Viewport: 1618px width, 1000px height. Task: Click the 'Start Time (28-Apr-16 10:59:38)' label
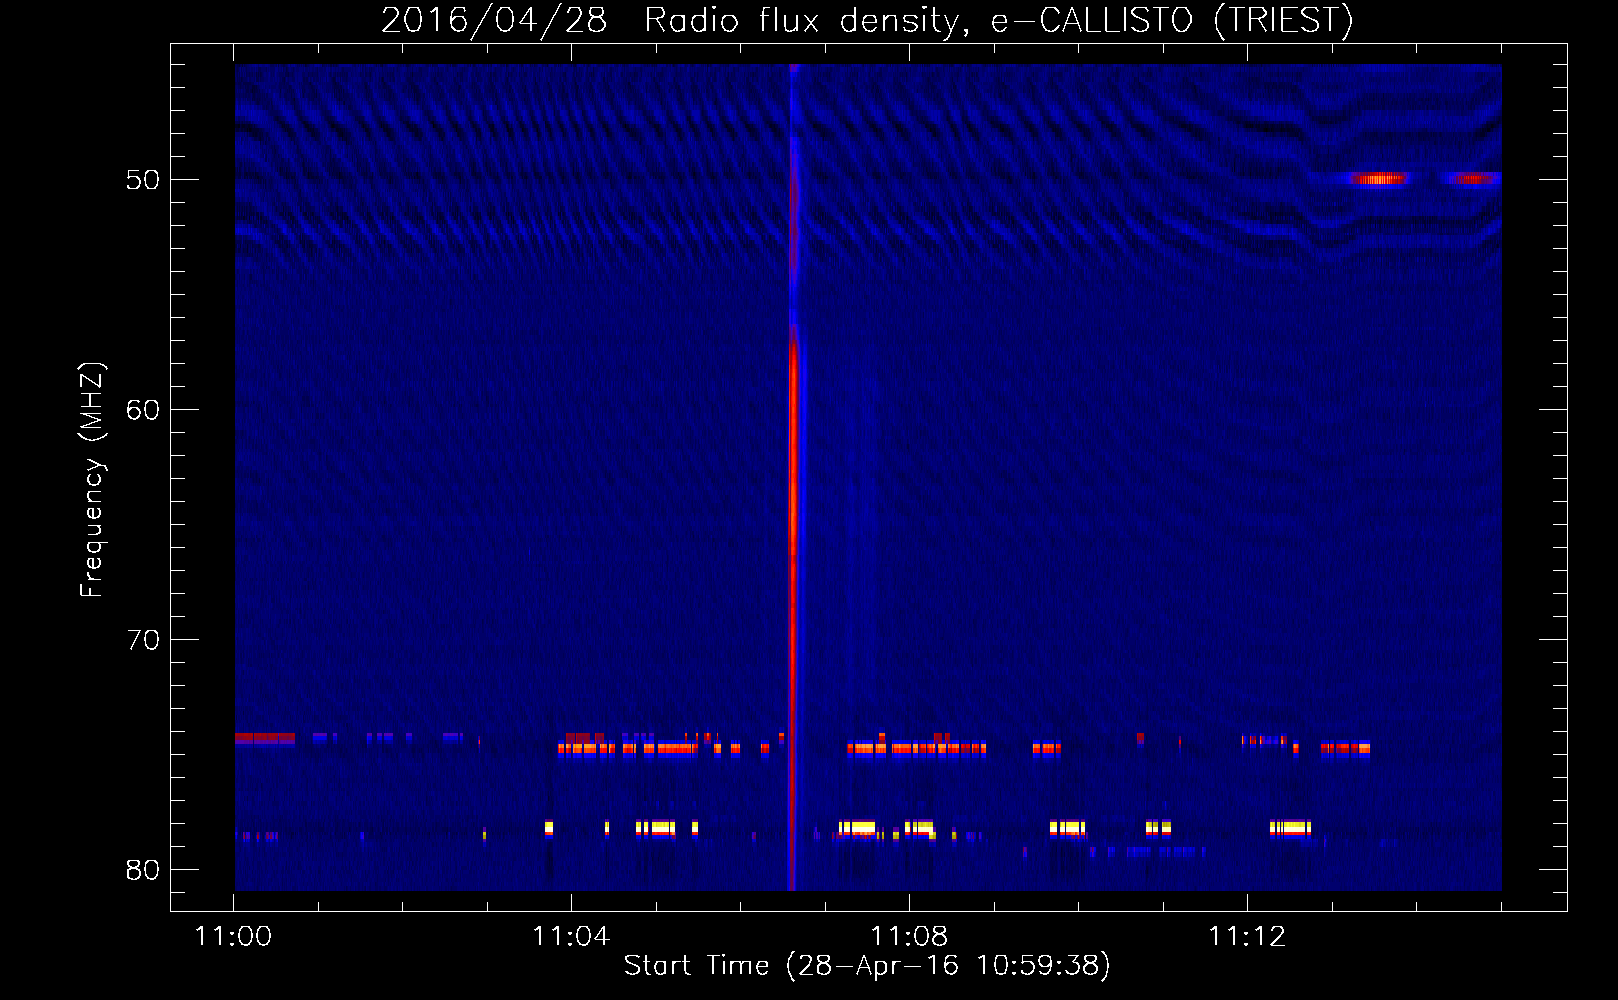(x=867, y=965)
